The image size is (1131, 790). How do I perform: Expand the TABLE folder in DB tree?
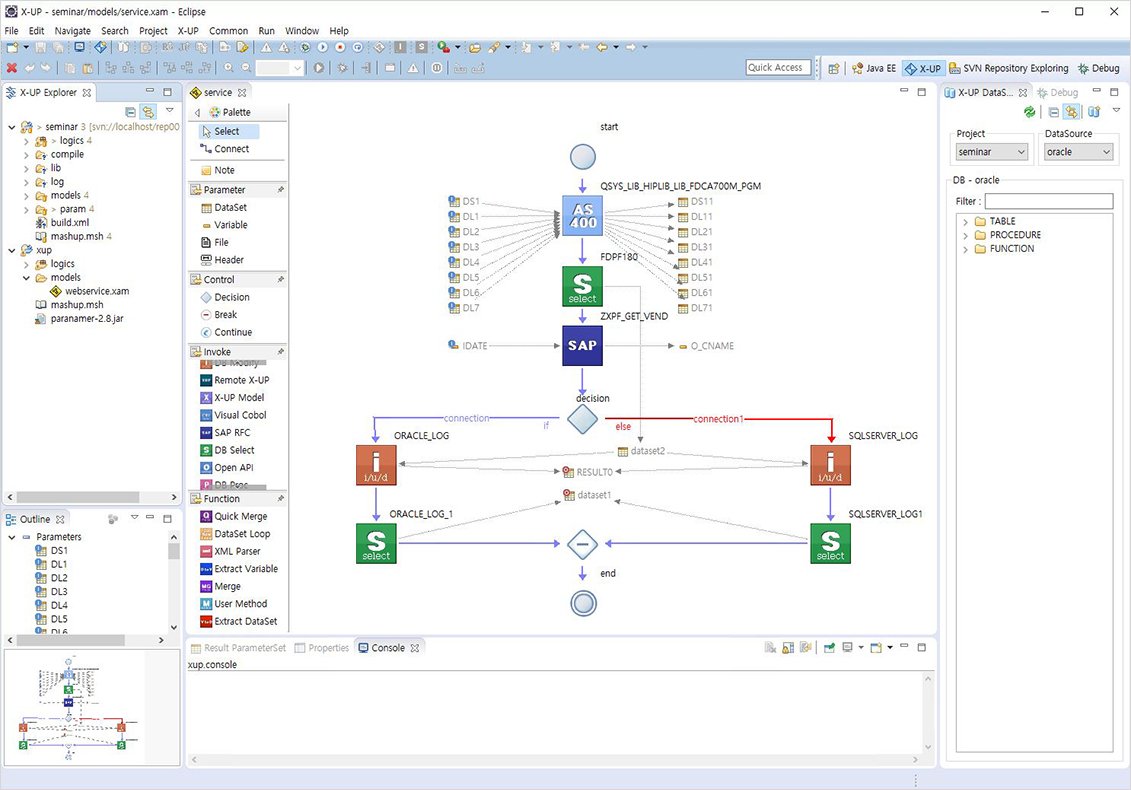tap(965, 221)
